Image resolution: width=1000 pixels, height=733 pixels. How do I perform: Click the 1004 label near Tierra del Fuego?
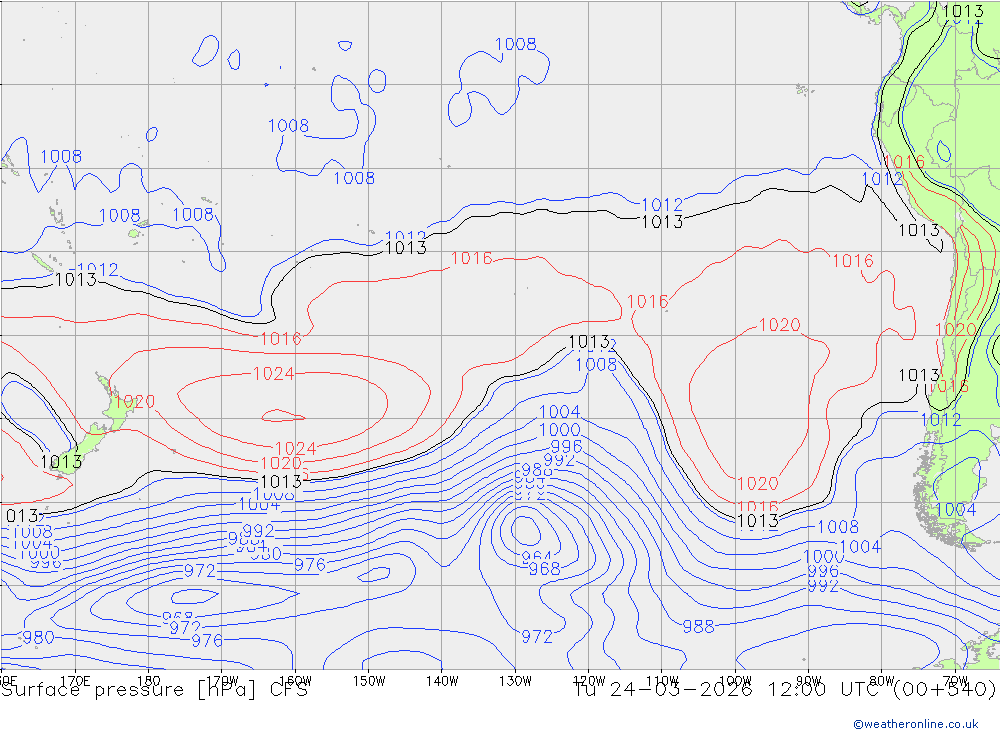coord(955,510)
